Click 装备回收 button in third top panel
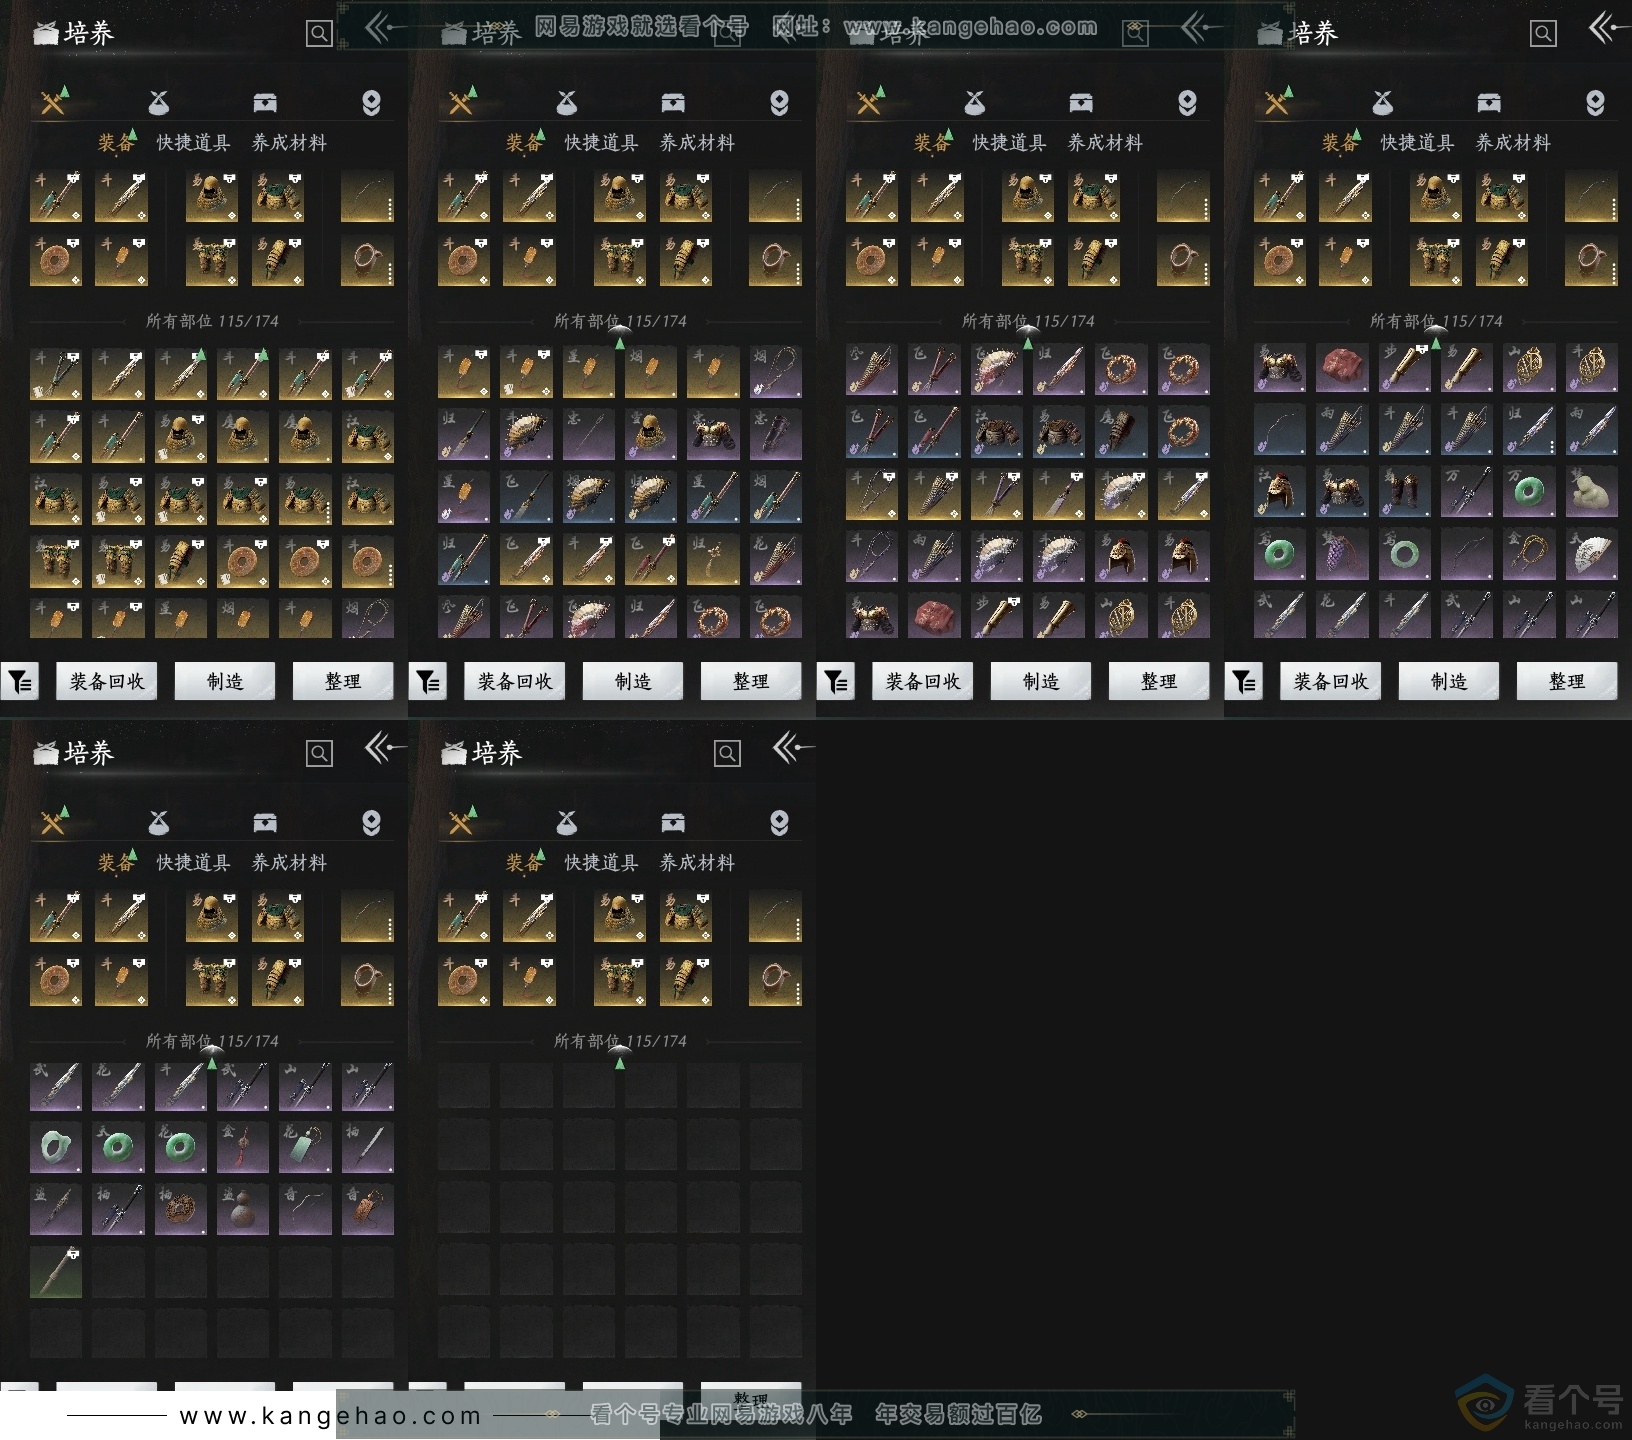 click(923, 681)
